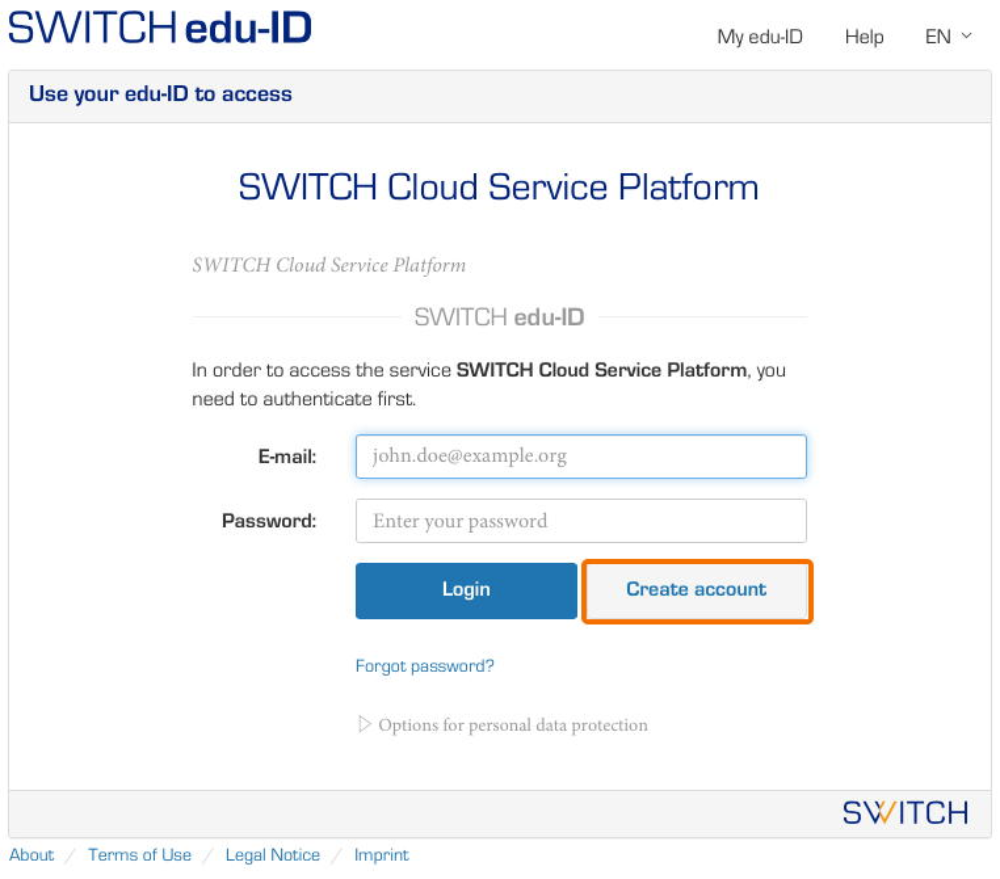Open the Terms of Use link

coord(140,855)
